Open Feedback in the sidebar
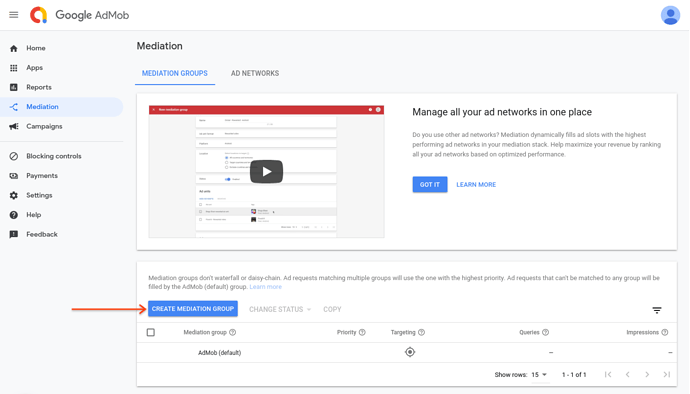This screenshot has height=394, width=690. (x=62, y=234)
